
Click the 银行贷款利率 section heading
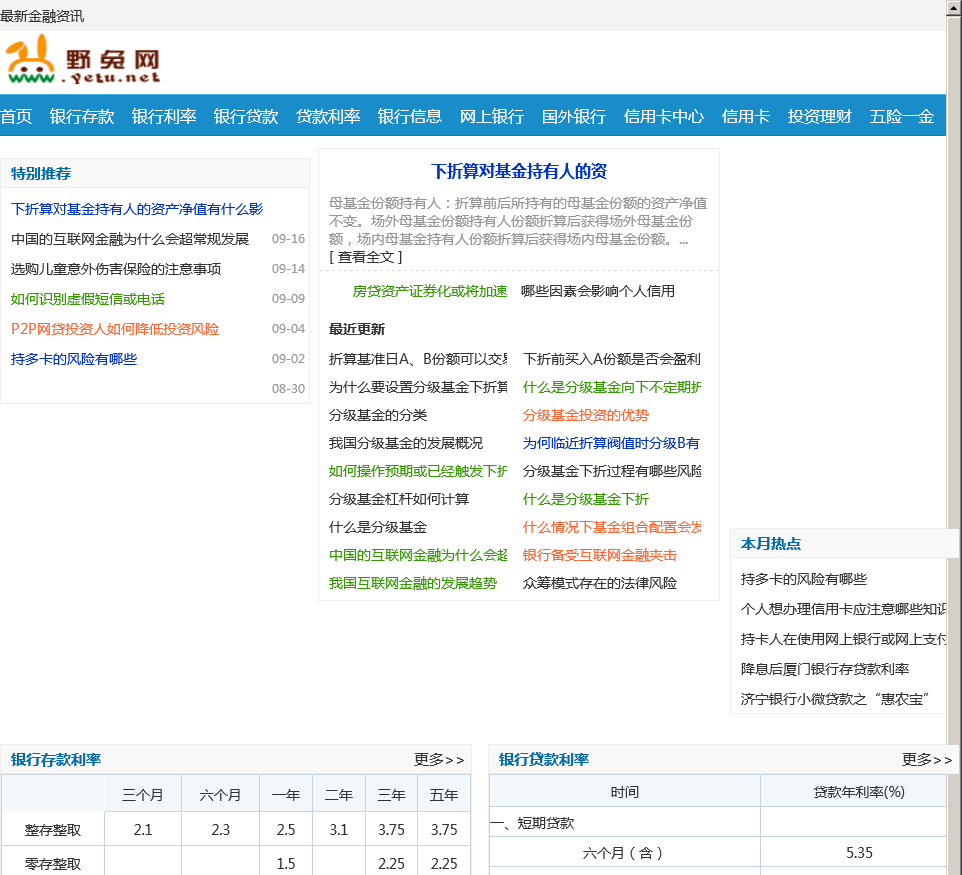(x=544, y=760)
